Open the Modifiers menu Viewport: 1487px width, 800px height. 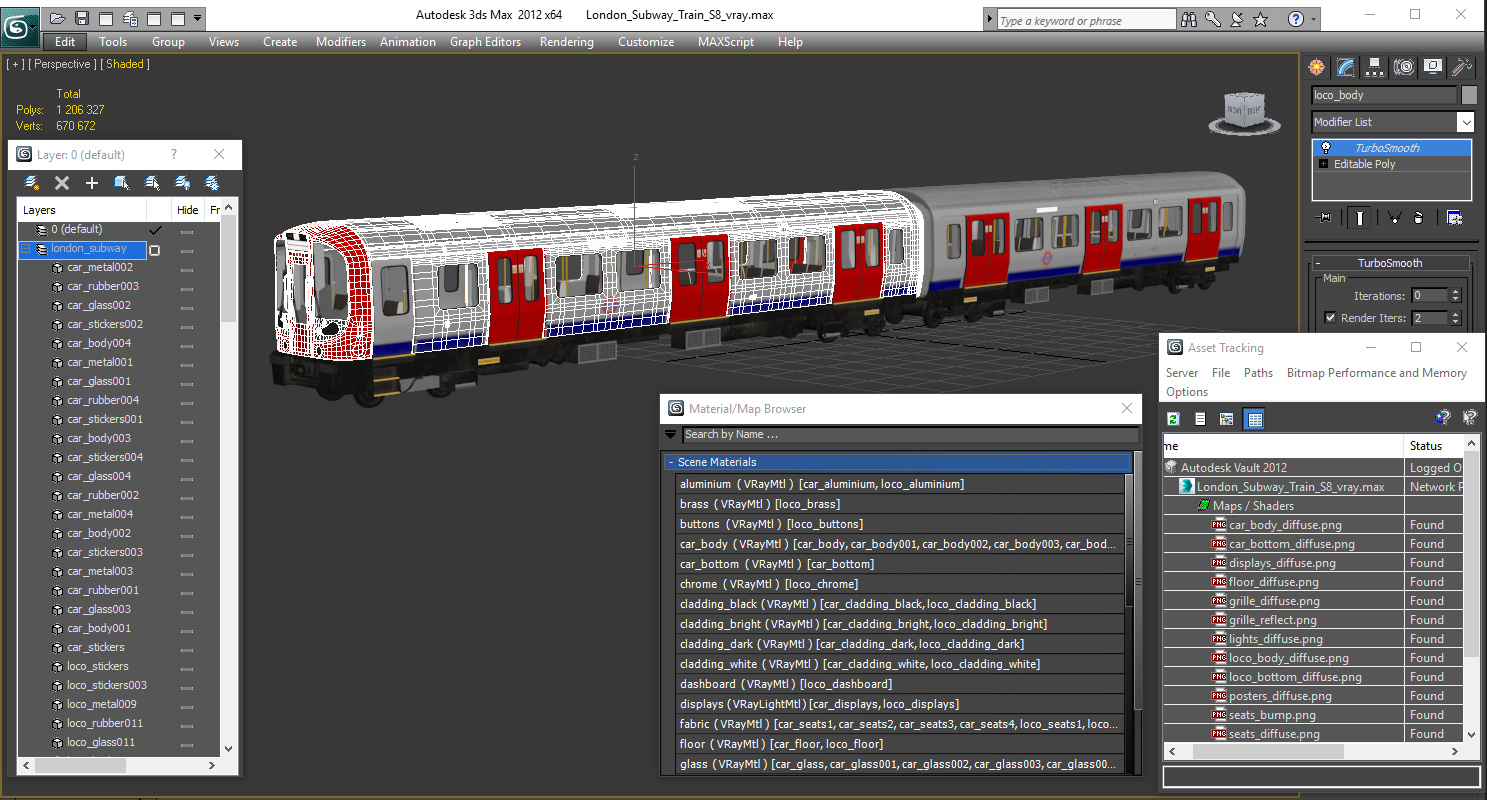point(341,42)
